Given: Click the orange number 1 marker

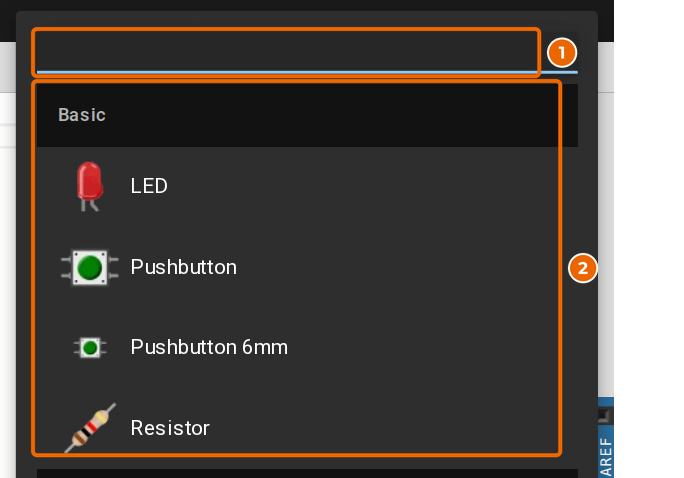Looking at the screenshot, I should click(562, 53).
